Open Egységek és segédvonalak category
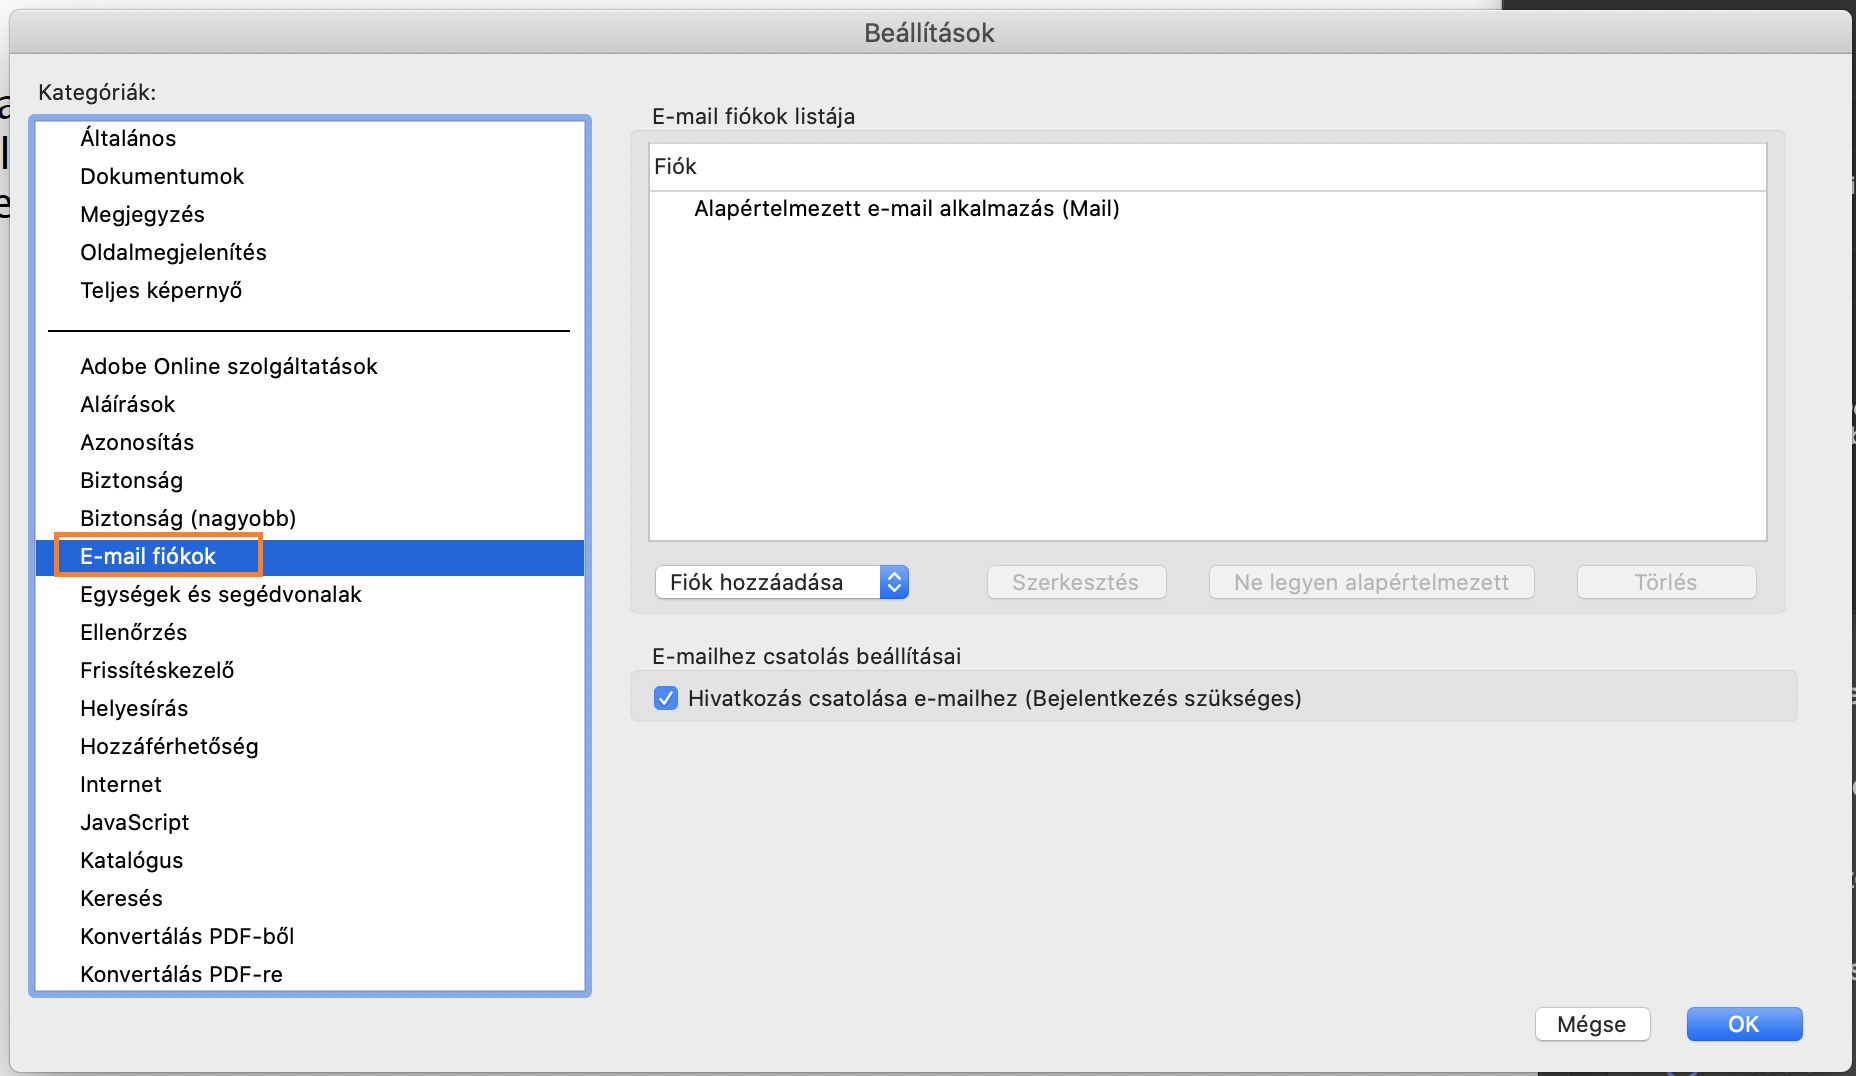The width and height of the screenshot is (1856, 1076). pyautogui.click(x=310, y=594)
